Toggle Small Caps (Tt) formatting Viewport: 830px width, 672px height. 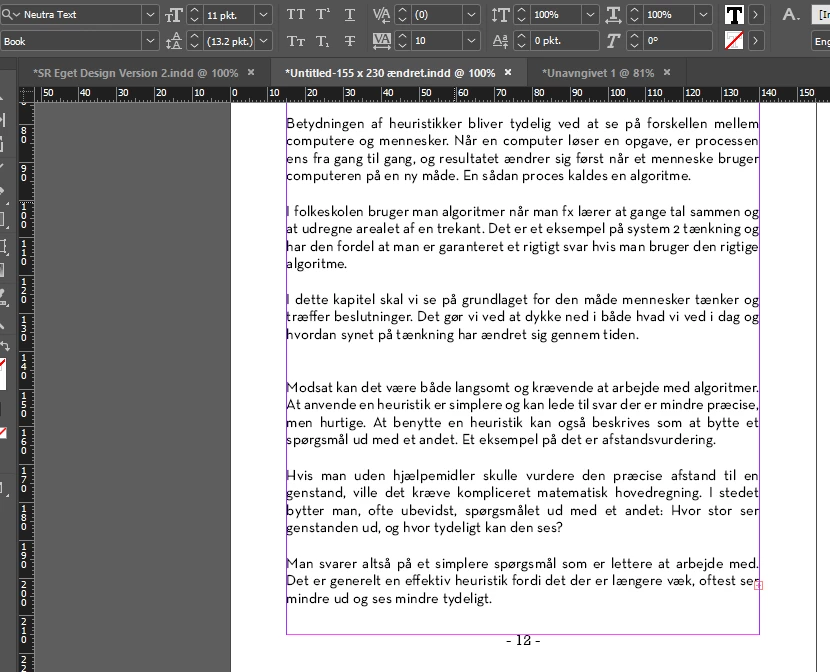coord(295,41)
